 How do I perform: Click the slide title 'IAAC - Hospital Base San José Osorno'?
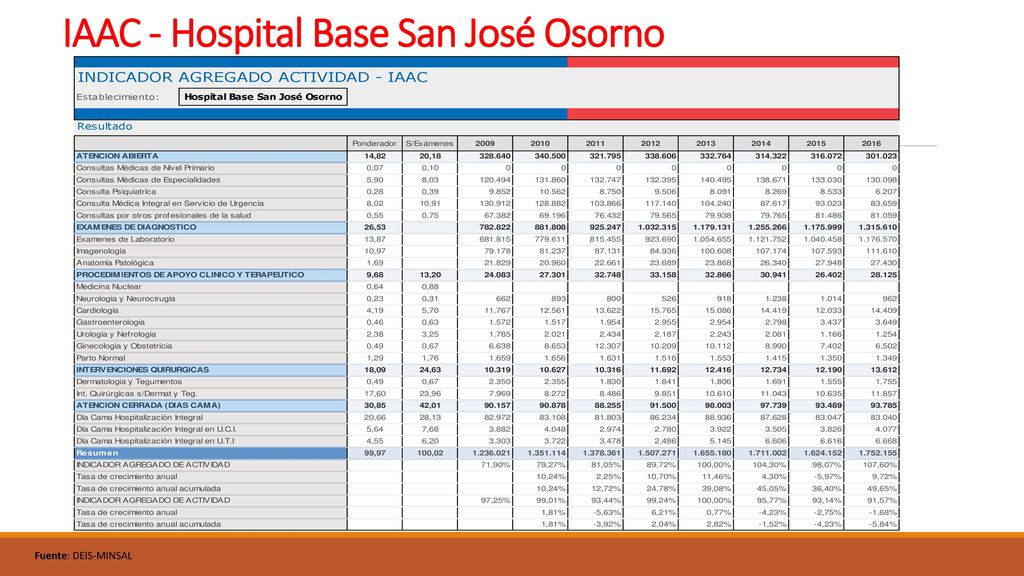tap(364, 33)
